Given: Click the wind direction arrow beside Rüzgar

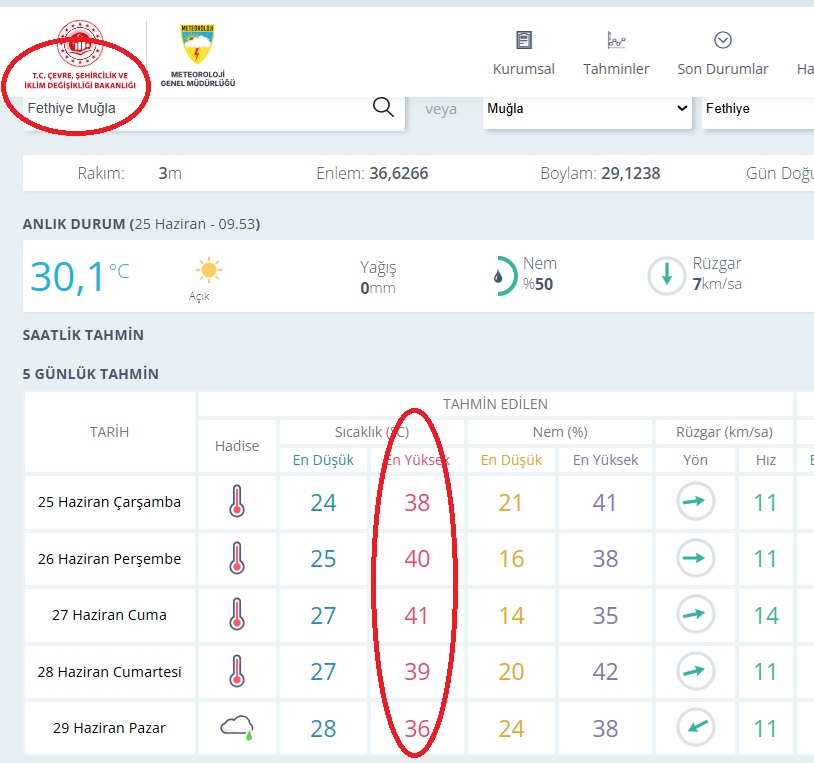Looking at the screenshot, I should (666, 275).
